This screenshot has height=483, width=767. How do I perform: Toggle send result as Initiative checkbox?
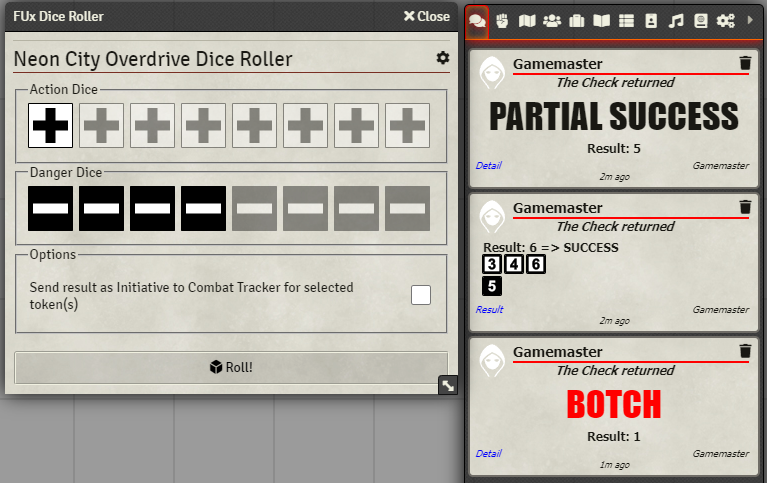[421, 295]
